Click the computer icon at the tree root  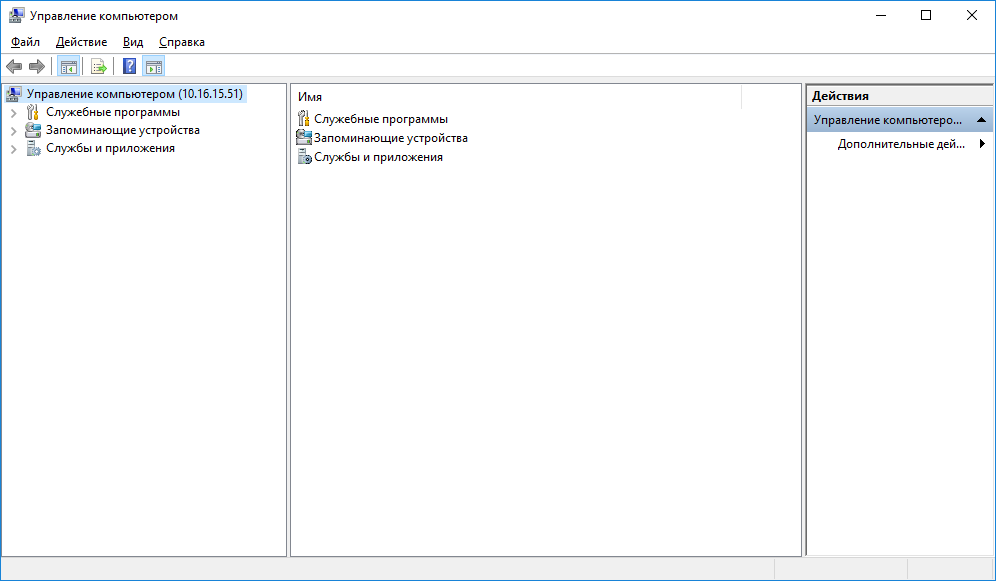click(13, 94)
